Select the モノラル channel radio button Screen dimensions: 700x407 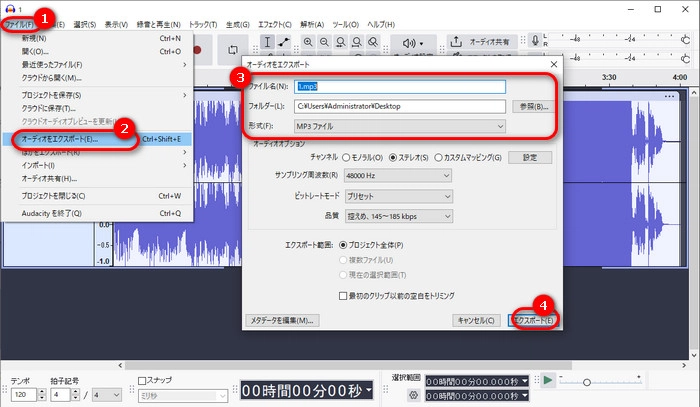coord(347,157)
